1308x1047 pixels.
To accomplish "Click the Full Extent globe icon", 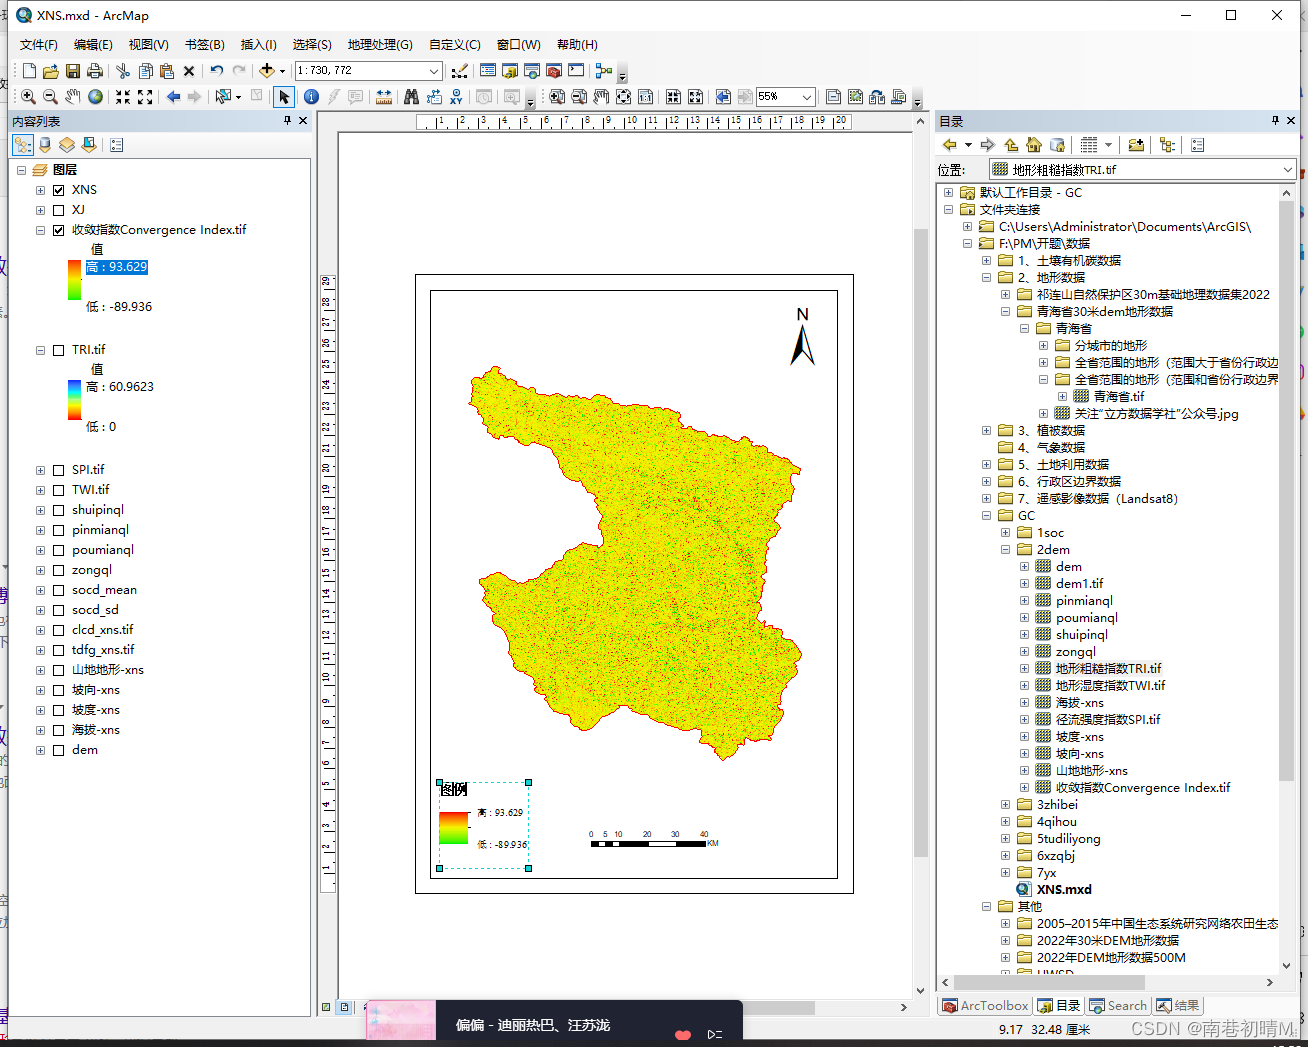I will click(95, 97).
